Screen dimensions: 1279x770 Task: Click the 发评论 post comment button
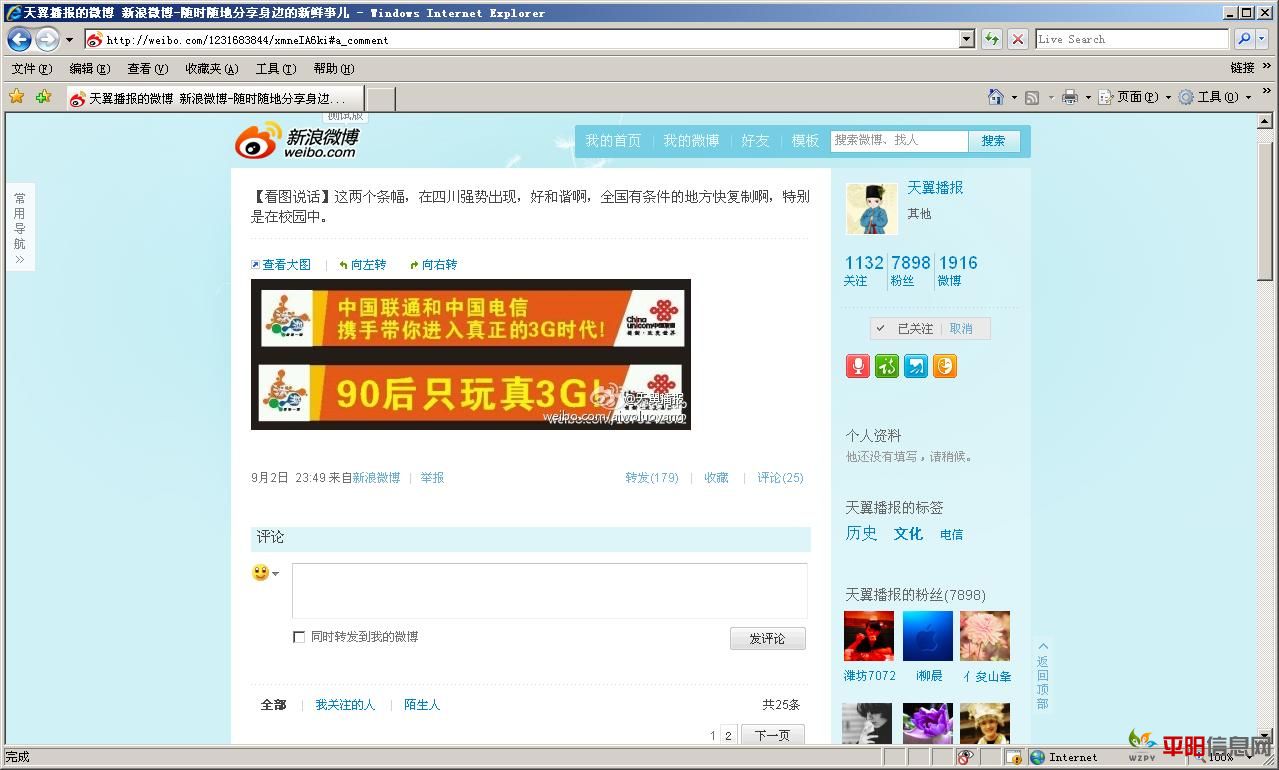[x=767, y=639]
